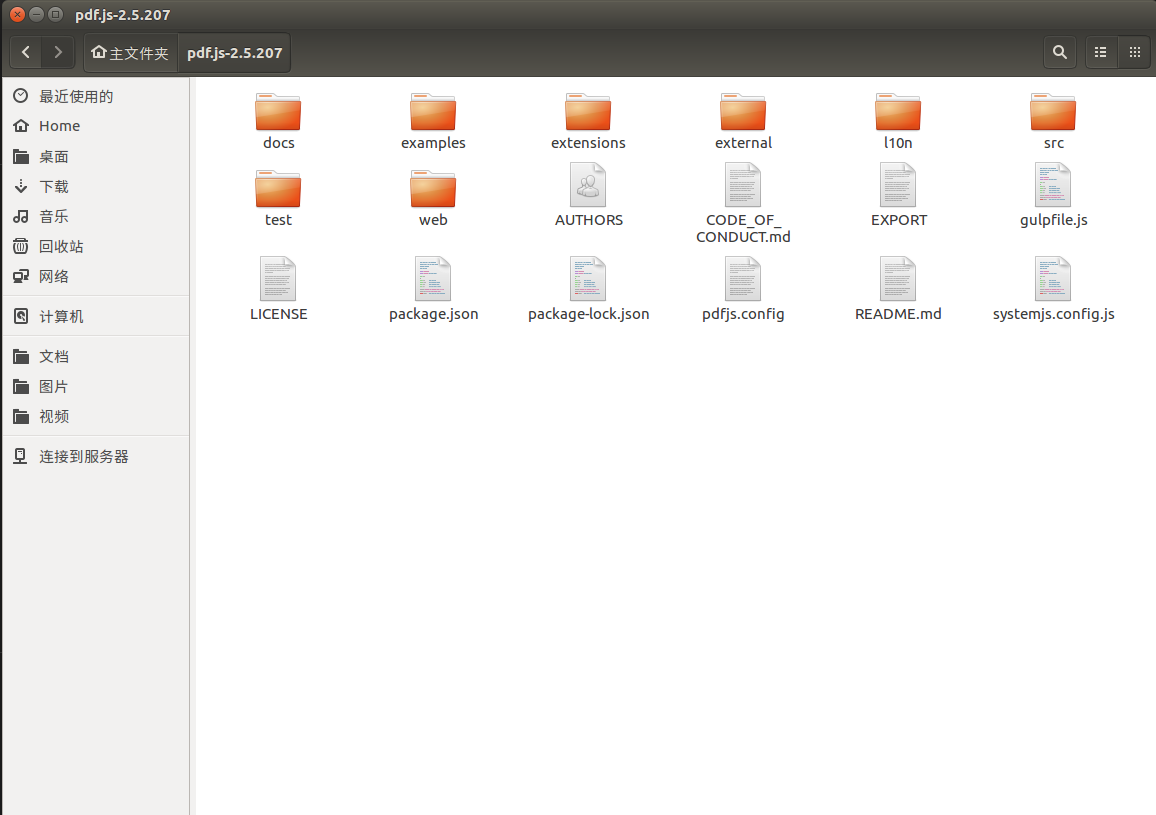The width and height of the screenshot is (1156, 815).
Task: Open 桌面 in sidebar
Action: (x=96, y=156)
